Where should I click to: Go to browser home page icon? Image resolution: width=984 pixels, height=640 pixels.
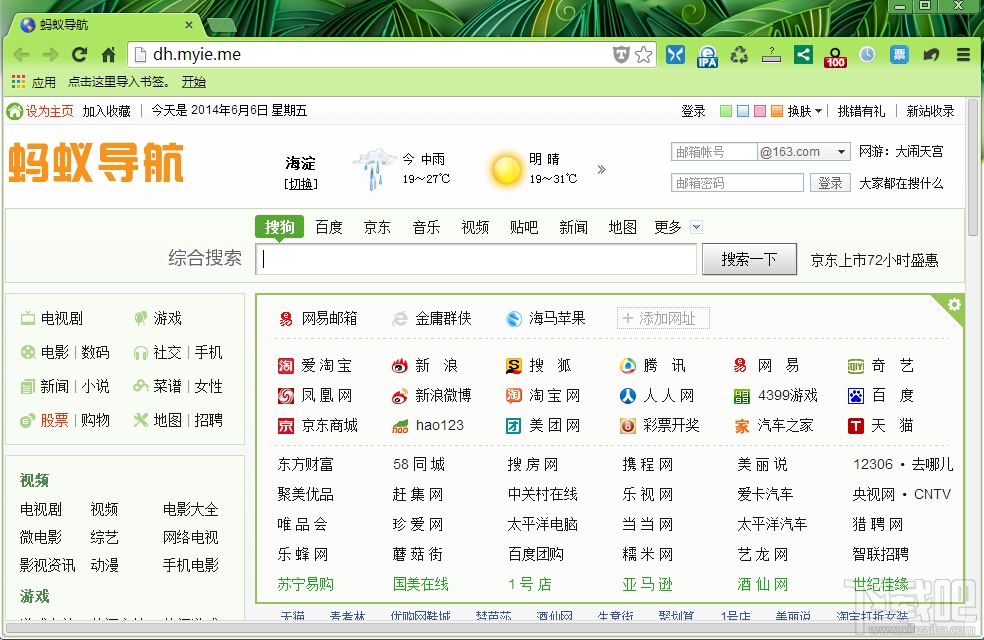pos(109,55)
